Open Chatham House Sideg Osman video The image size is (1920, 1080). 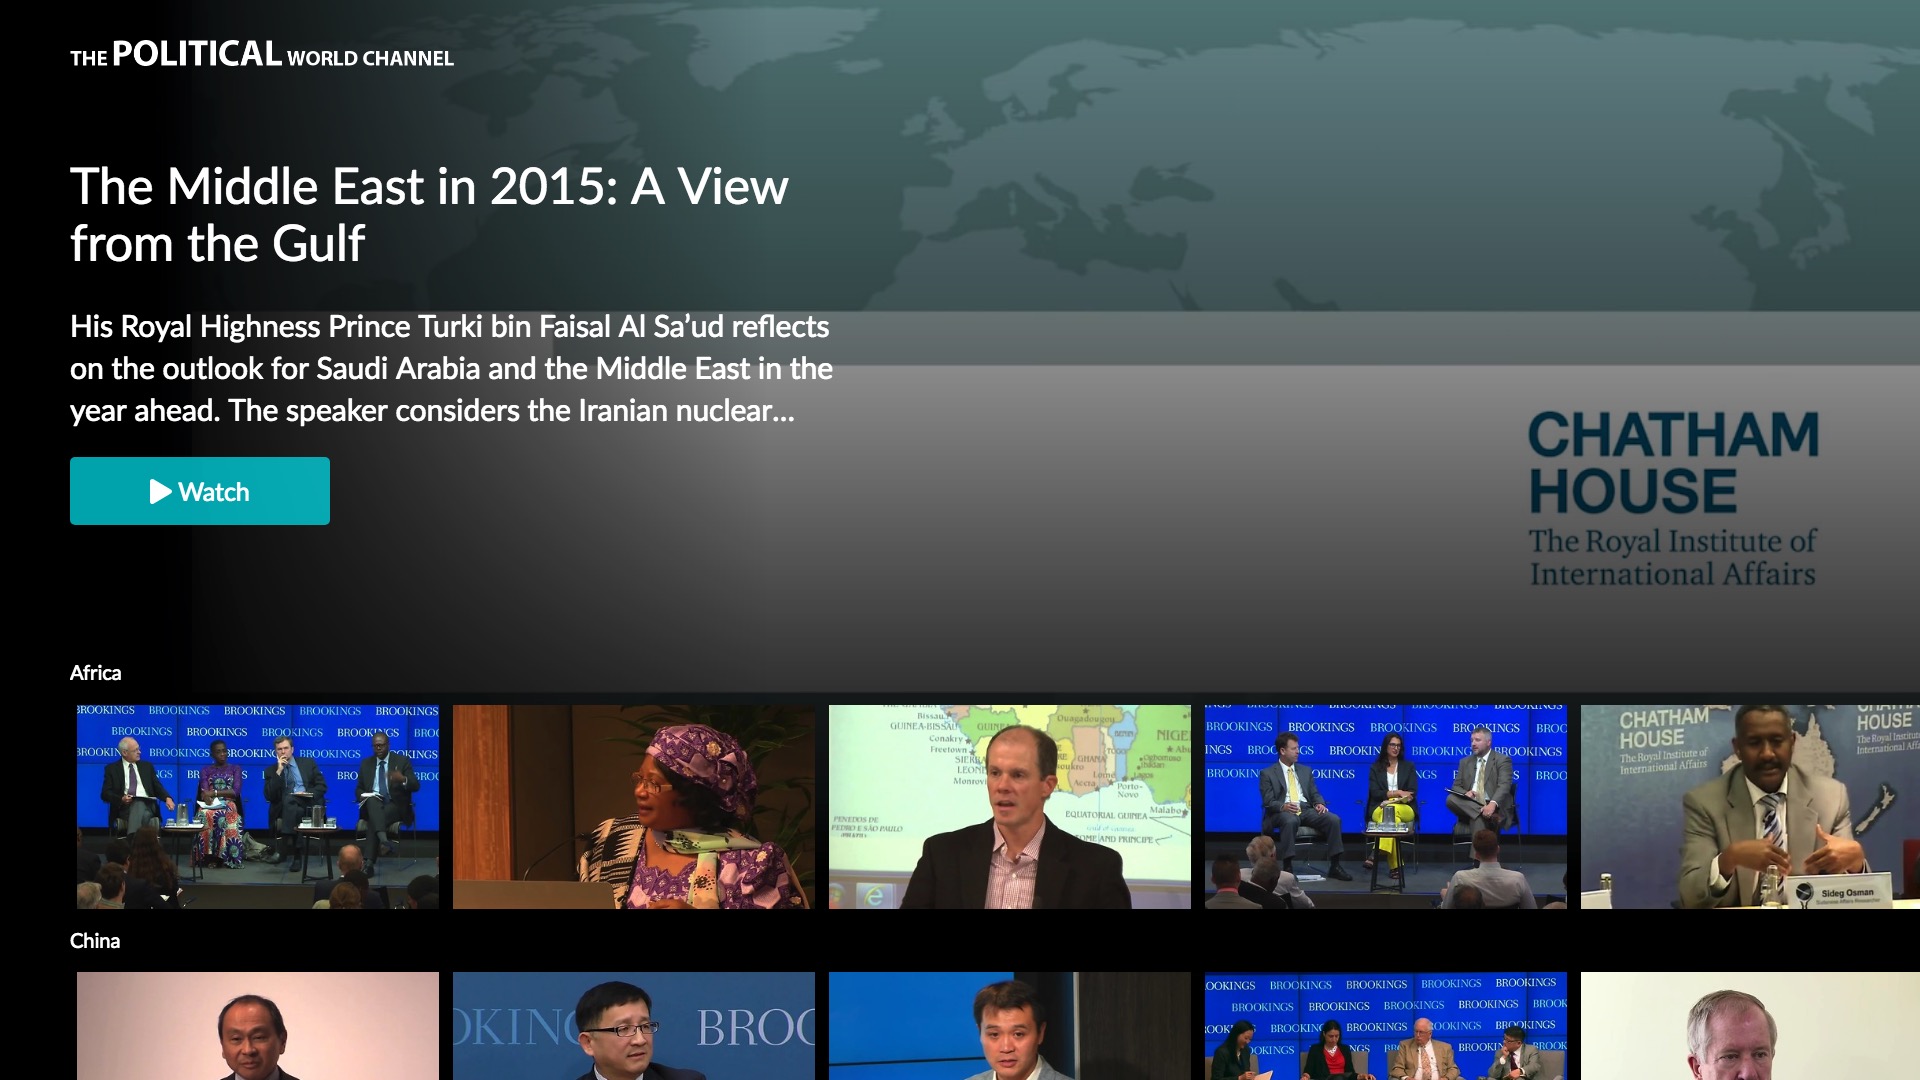[1750, 807]
